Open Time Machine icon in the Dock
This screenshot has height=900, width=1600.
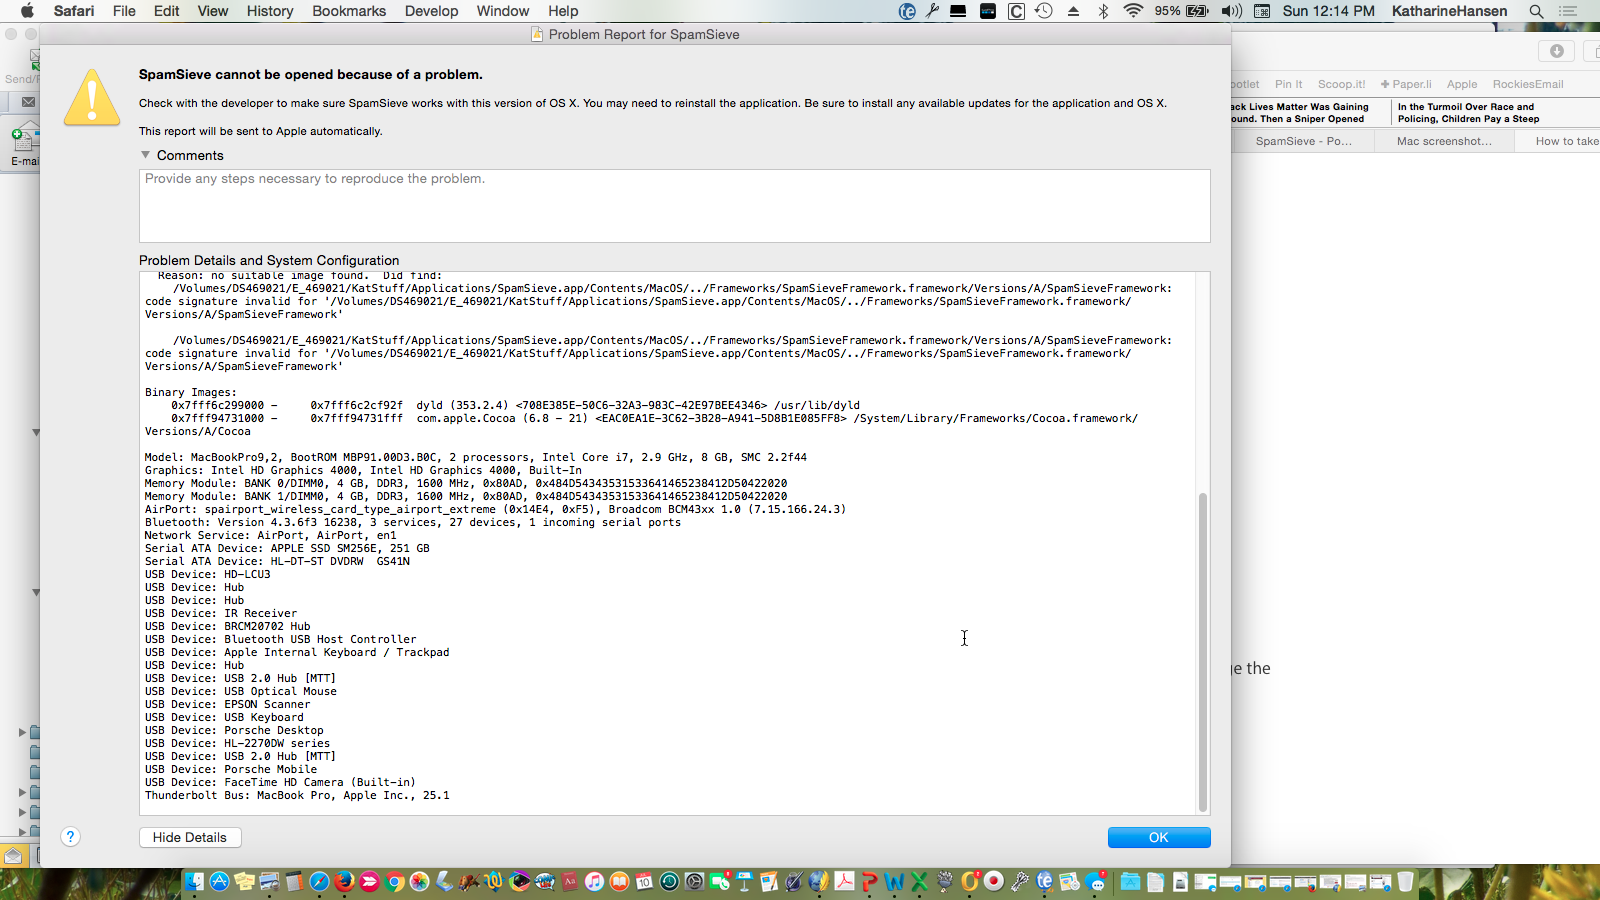coord(669,881)
